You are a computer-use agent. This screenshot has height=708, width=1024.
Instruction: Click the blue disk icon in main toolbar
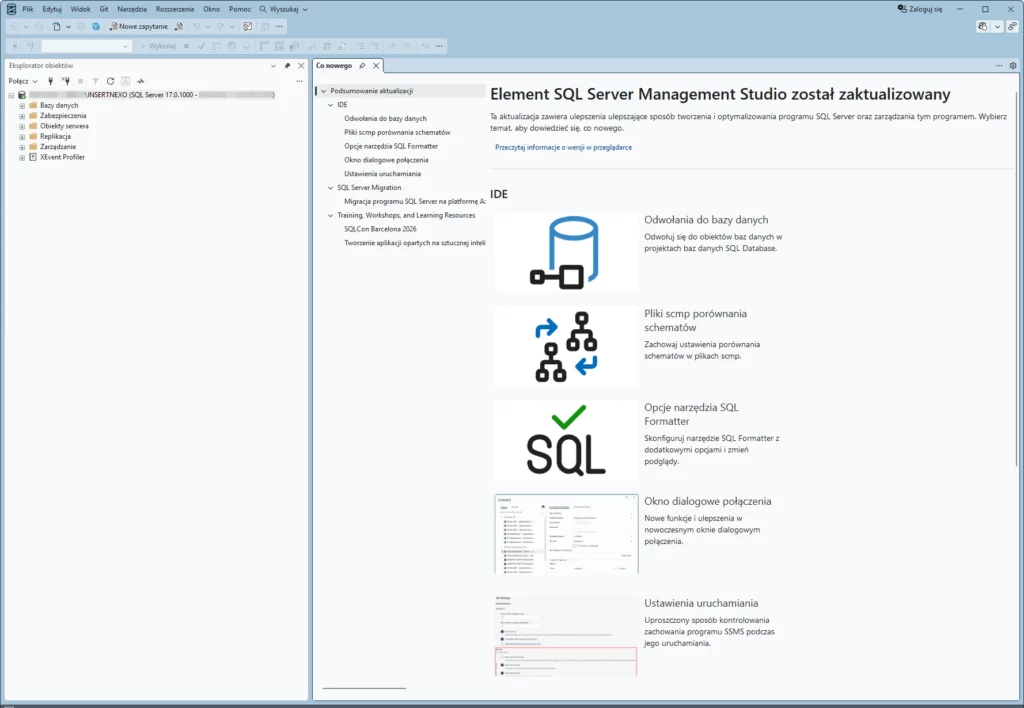[x=96, y=27]
